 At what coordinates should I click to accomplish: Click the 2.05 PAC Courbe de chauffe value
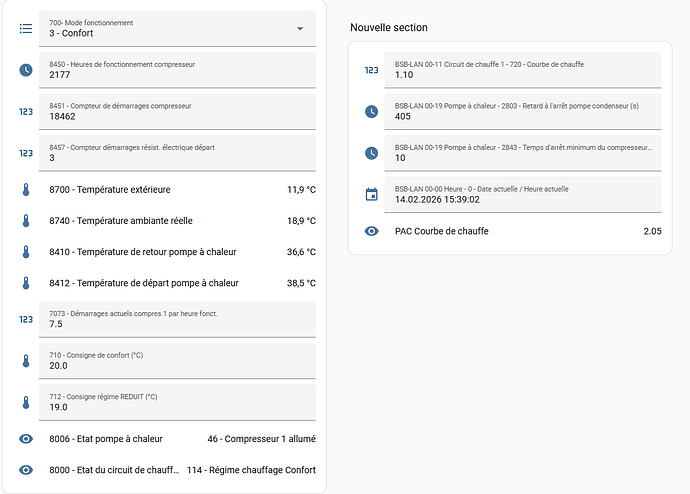click(652, 231)
